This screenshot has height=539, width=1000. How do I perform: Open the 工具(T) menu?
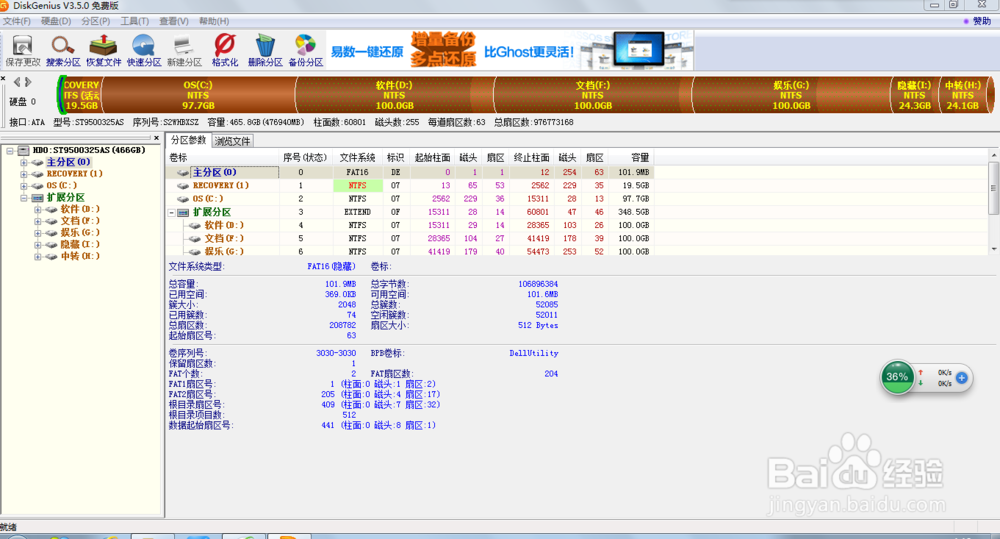(135, 21)
